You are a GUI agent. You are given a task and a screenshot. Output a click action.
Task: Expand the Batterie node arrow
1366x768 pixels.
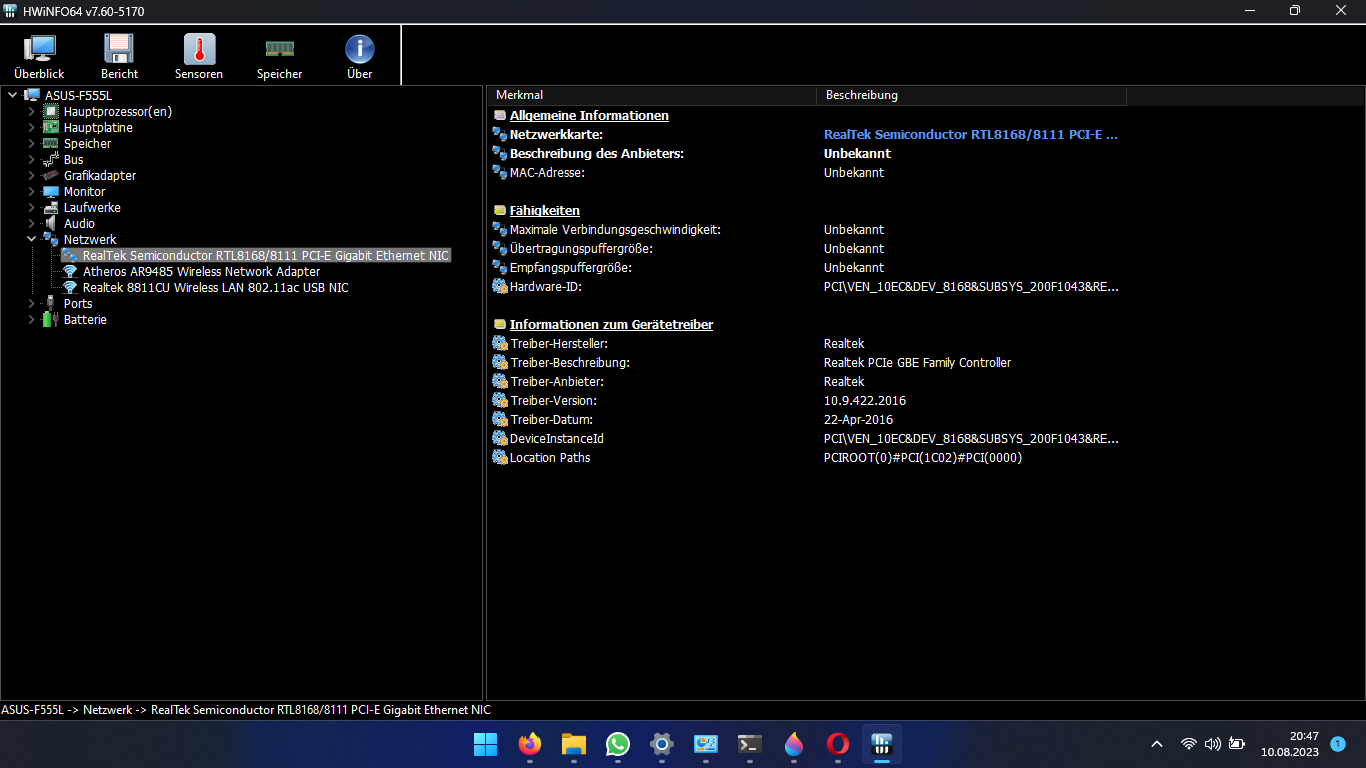31,319
